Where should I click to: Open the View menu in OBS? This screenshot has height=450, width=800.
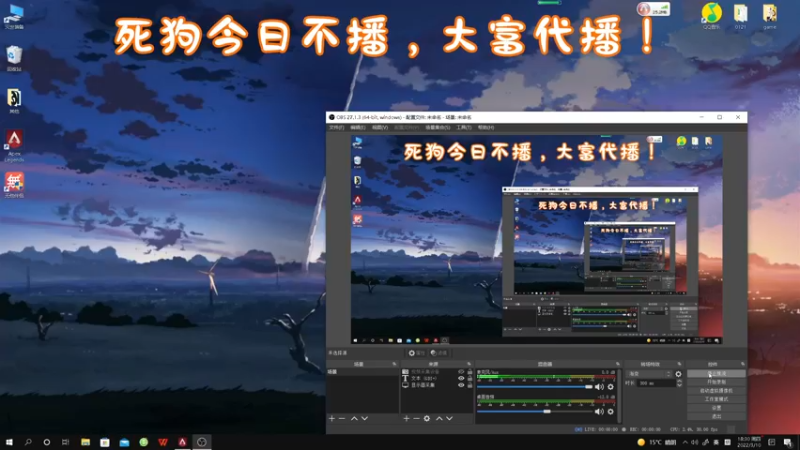click(x=380, y=128)
